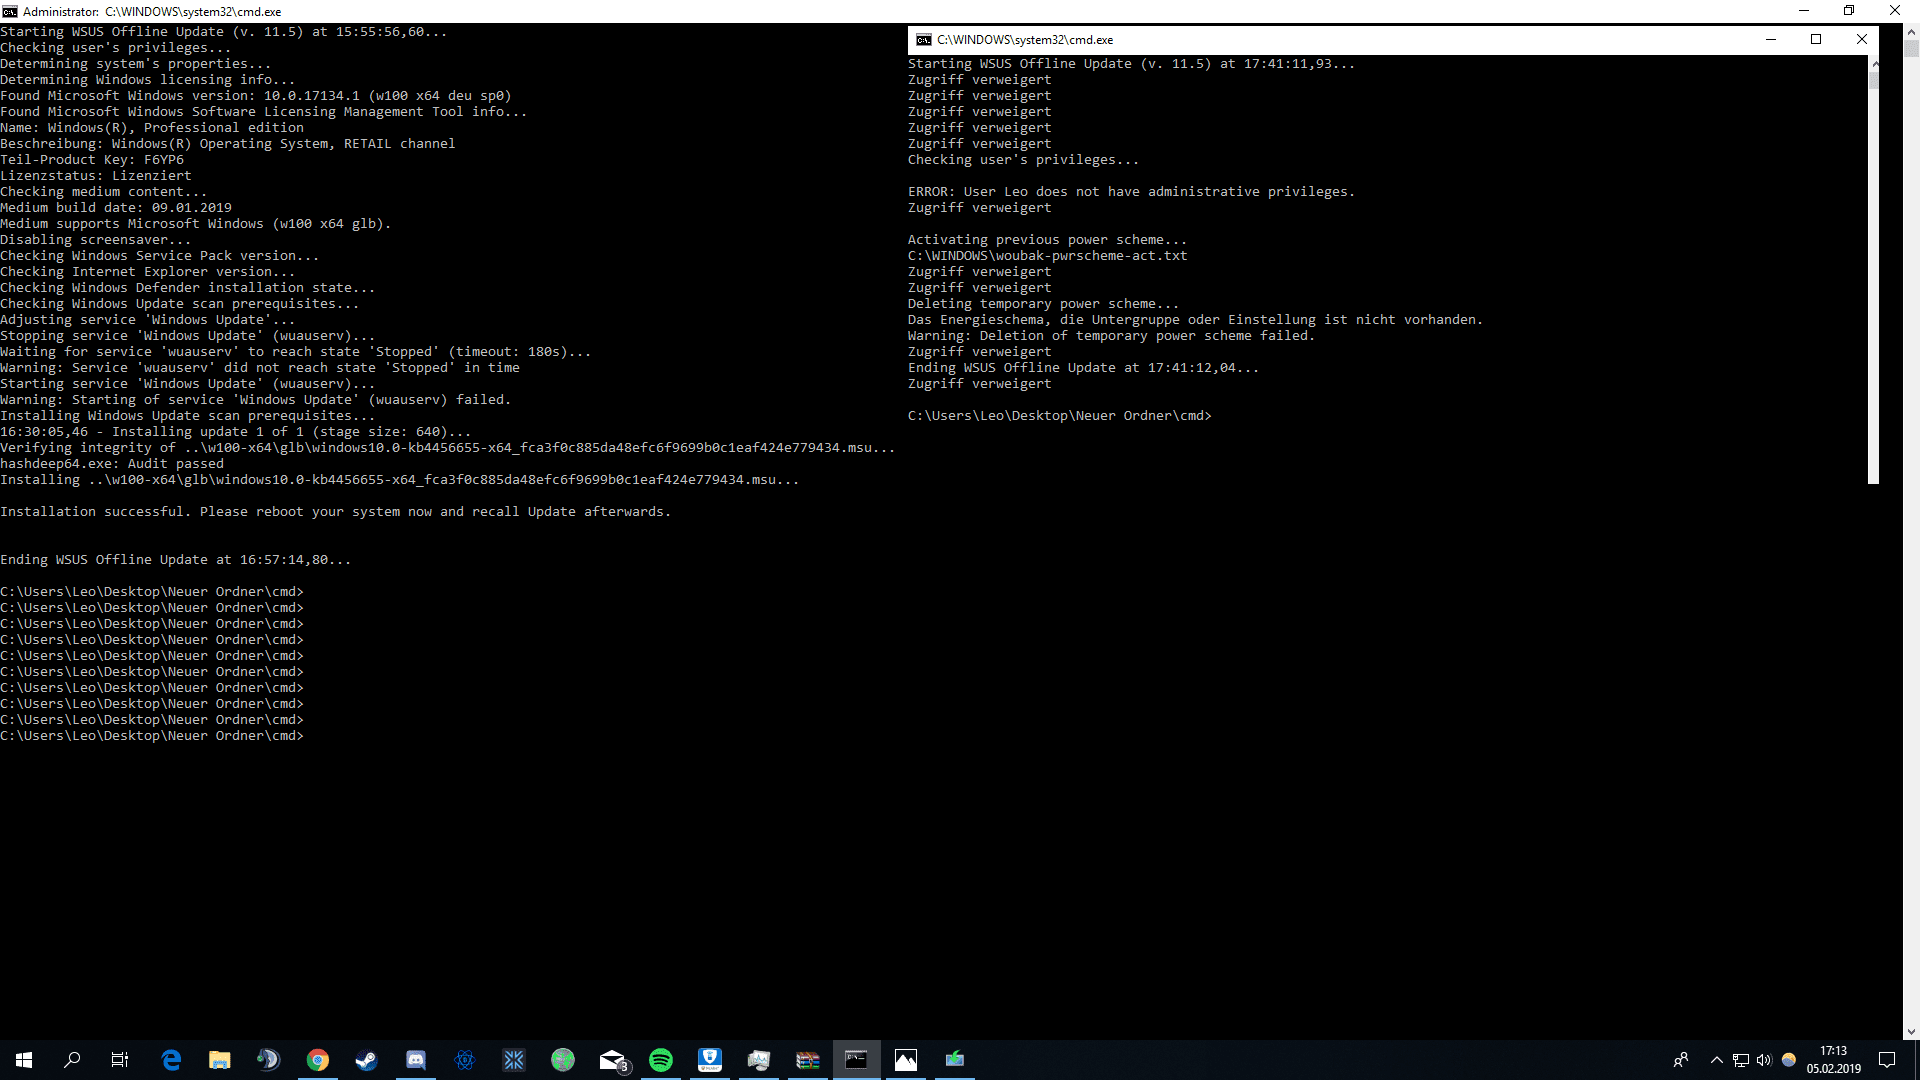Open the orange-blue sphere tray icon

1789,1060
